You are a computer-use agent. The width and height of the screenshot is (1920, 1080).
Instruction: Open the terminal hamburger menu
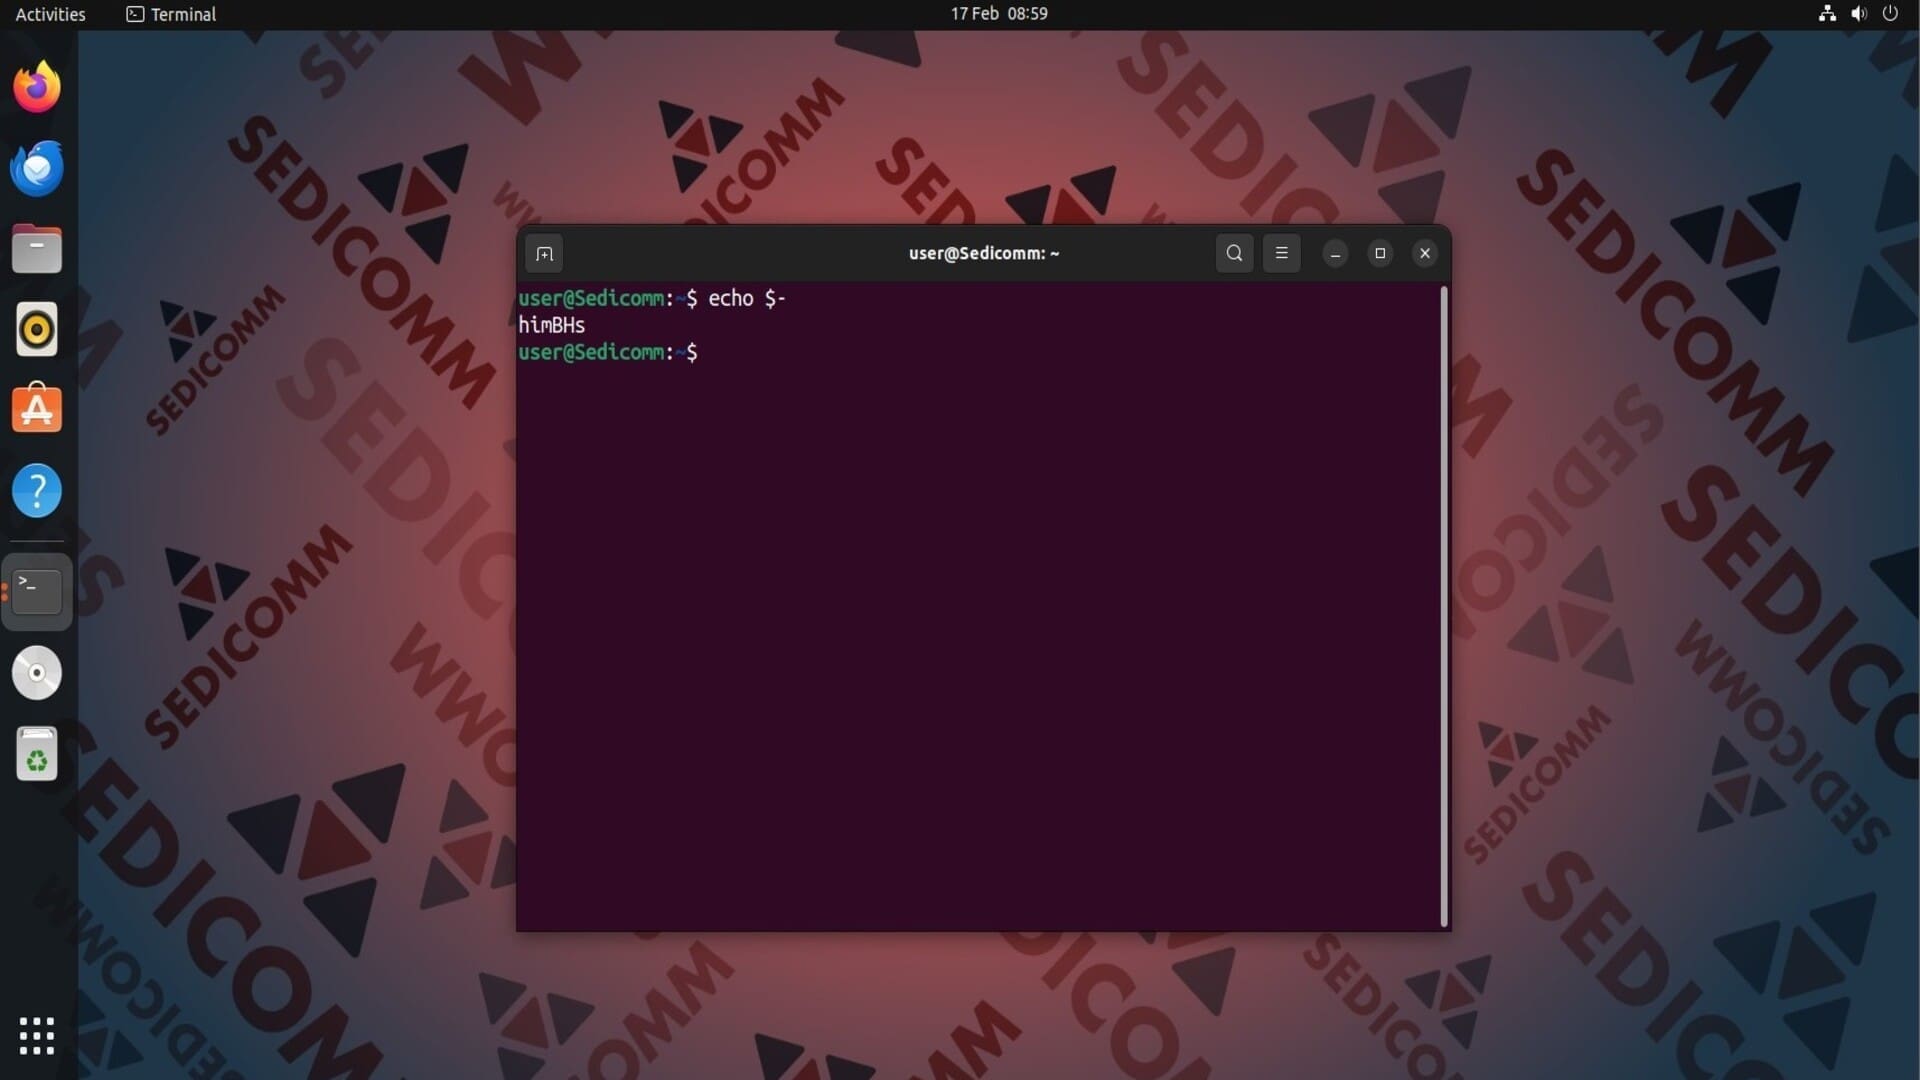(x=1281, y=253)
